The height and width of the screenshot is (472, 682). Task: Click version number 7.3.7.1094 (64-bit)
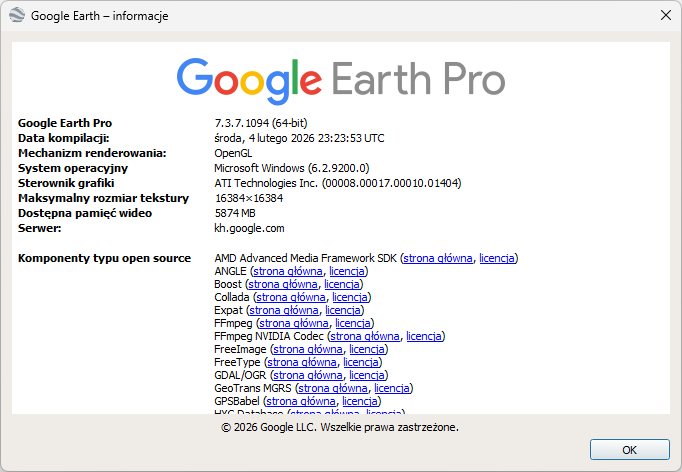click(261, 123)
